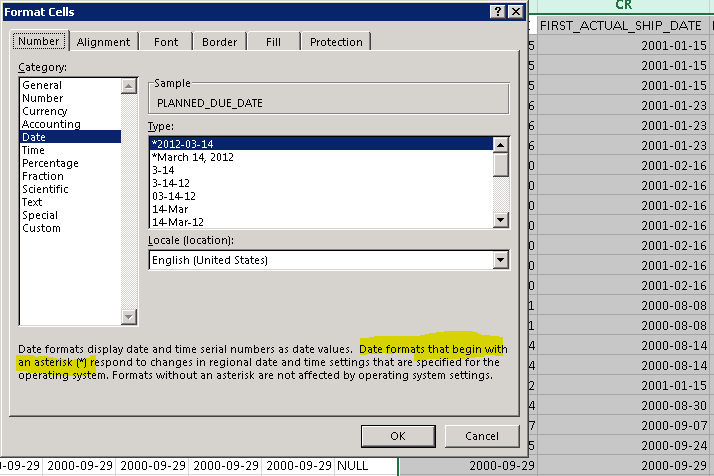Open the Font tab
The height and width of the screenshot is (476, 714).
click(166, 42)
